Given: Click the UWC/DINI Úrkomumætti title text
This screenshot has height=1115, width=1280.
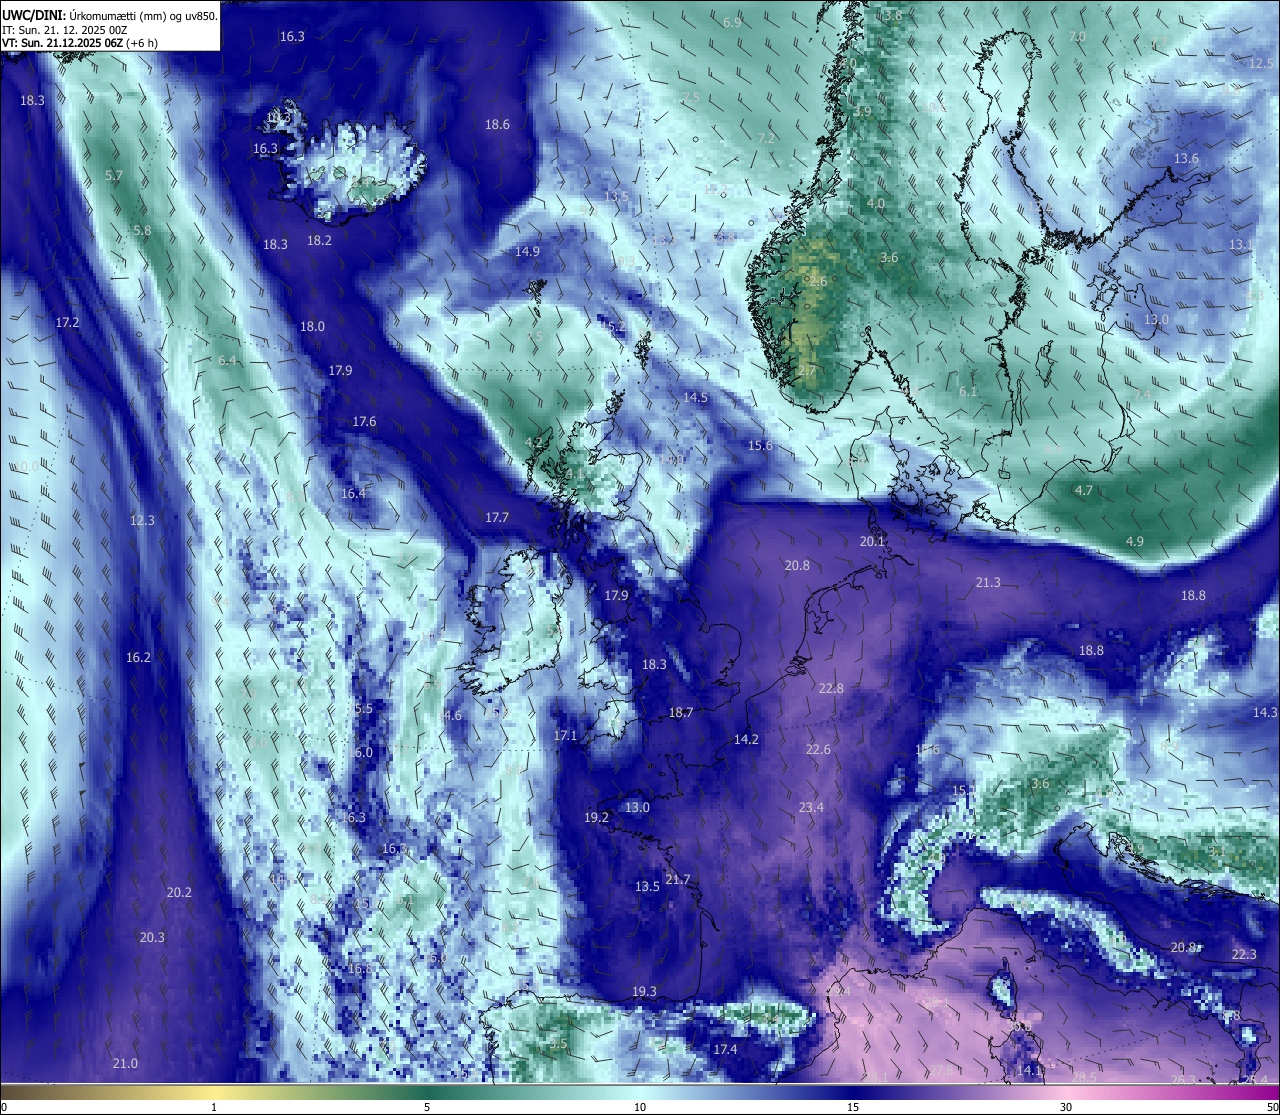Looking at the screenshot, I should [109, 16].
